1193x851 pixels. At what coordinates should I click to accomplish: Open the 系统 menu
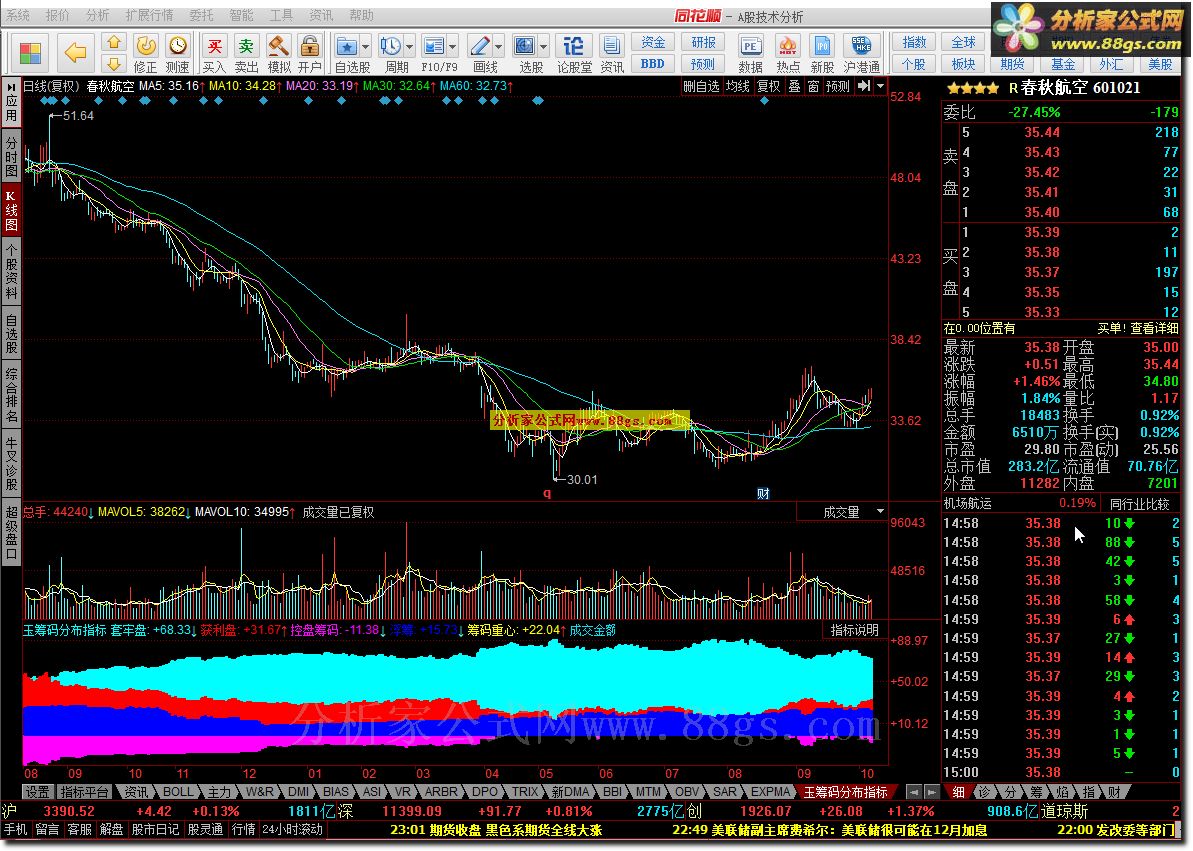point(17,14)
